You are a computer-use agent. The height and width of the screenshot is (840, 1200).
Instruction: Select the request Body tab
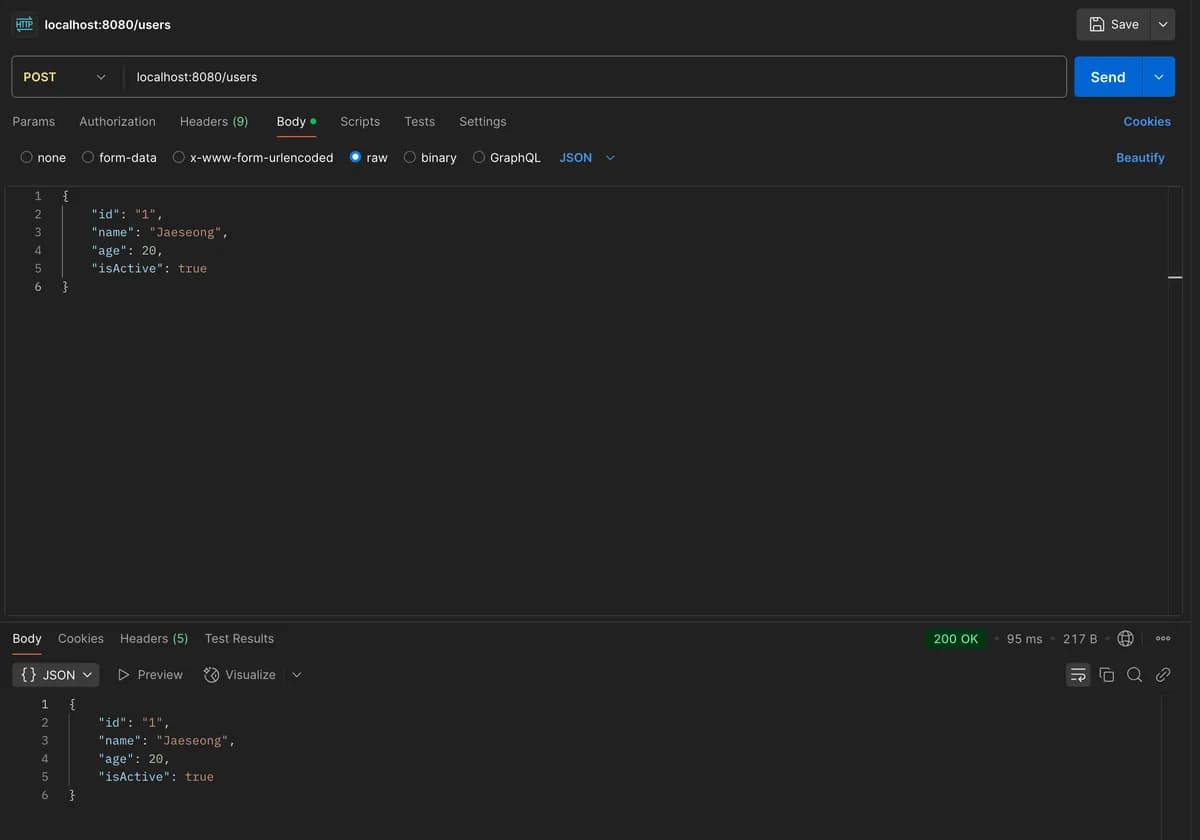pos(296,121)
